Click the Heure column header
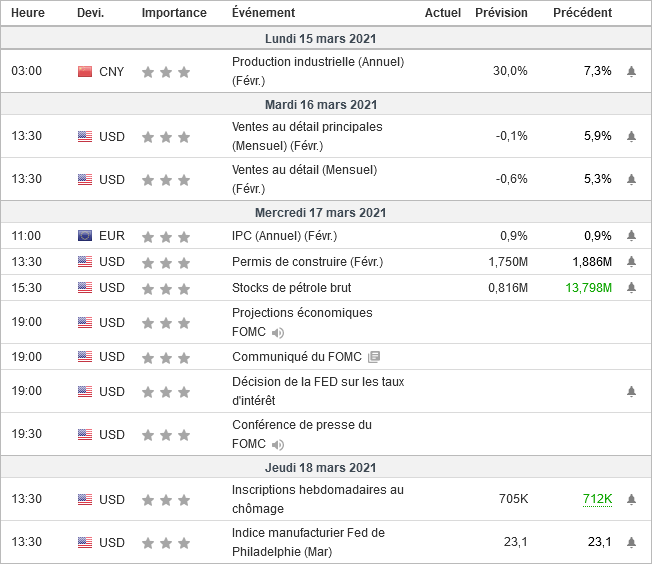Screen dimensions: 652x564 [28, 13]
